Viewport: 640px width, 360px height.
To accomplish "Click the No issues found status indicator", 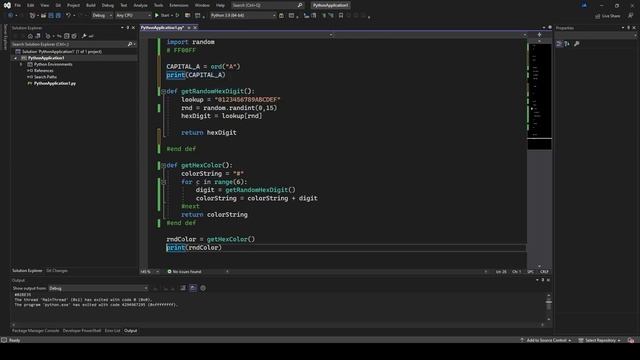I will [184, 272].
